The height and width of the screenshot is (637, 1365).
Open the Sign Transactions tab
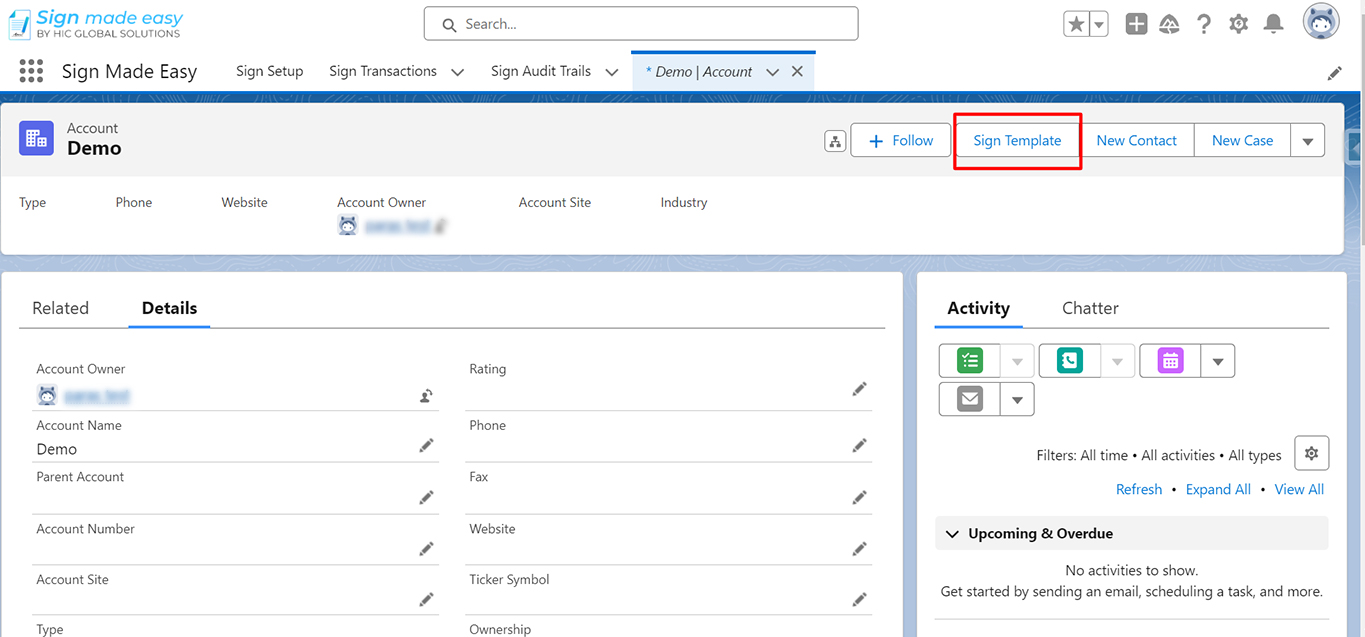pyautogui.click(x=383, y=71)
